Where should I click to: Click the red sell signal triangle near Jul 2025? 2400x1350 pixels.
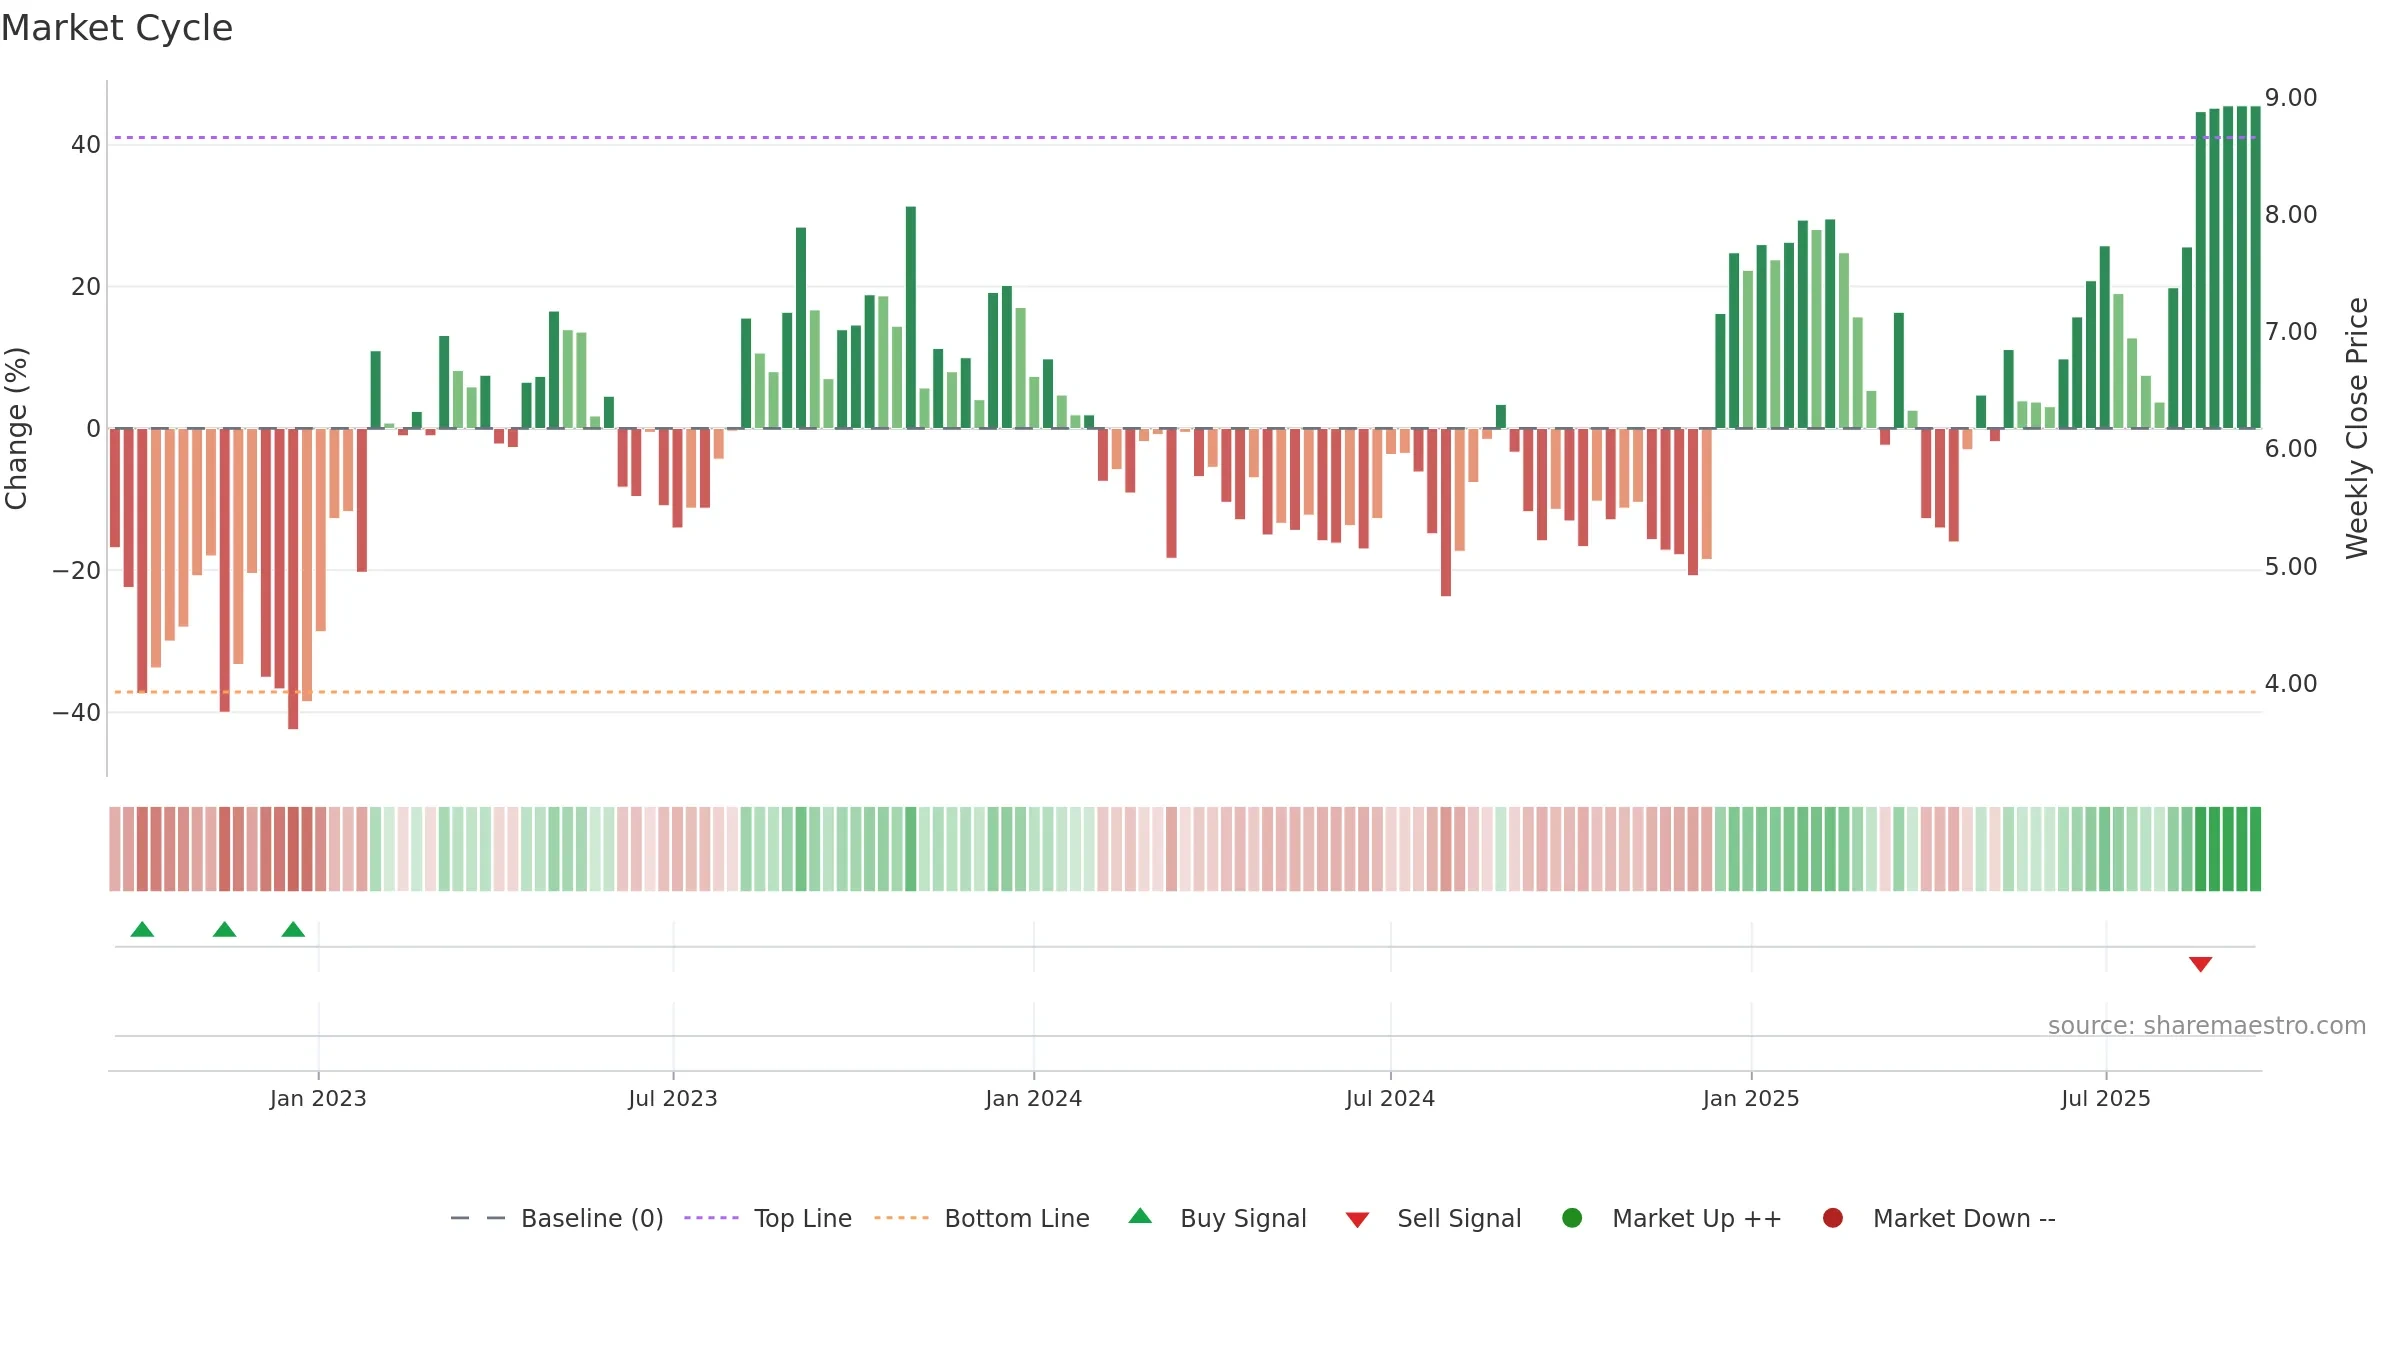[x=2200, y=964]
